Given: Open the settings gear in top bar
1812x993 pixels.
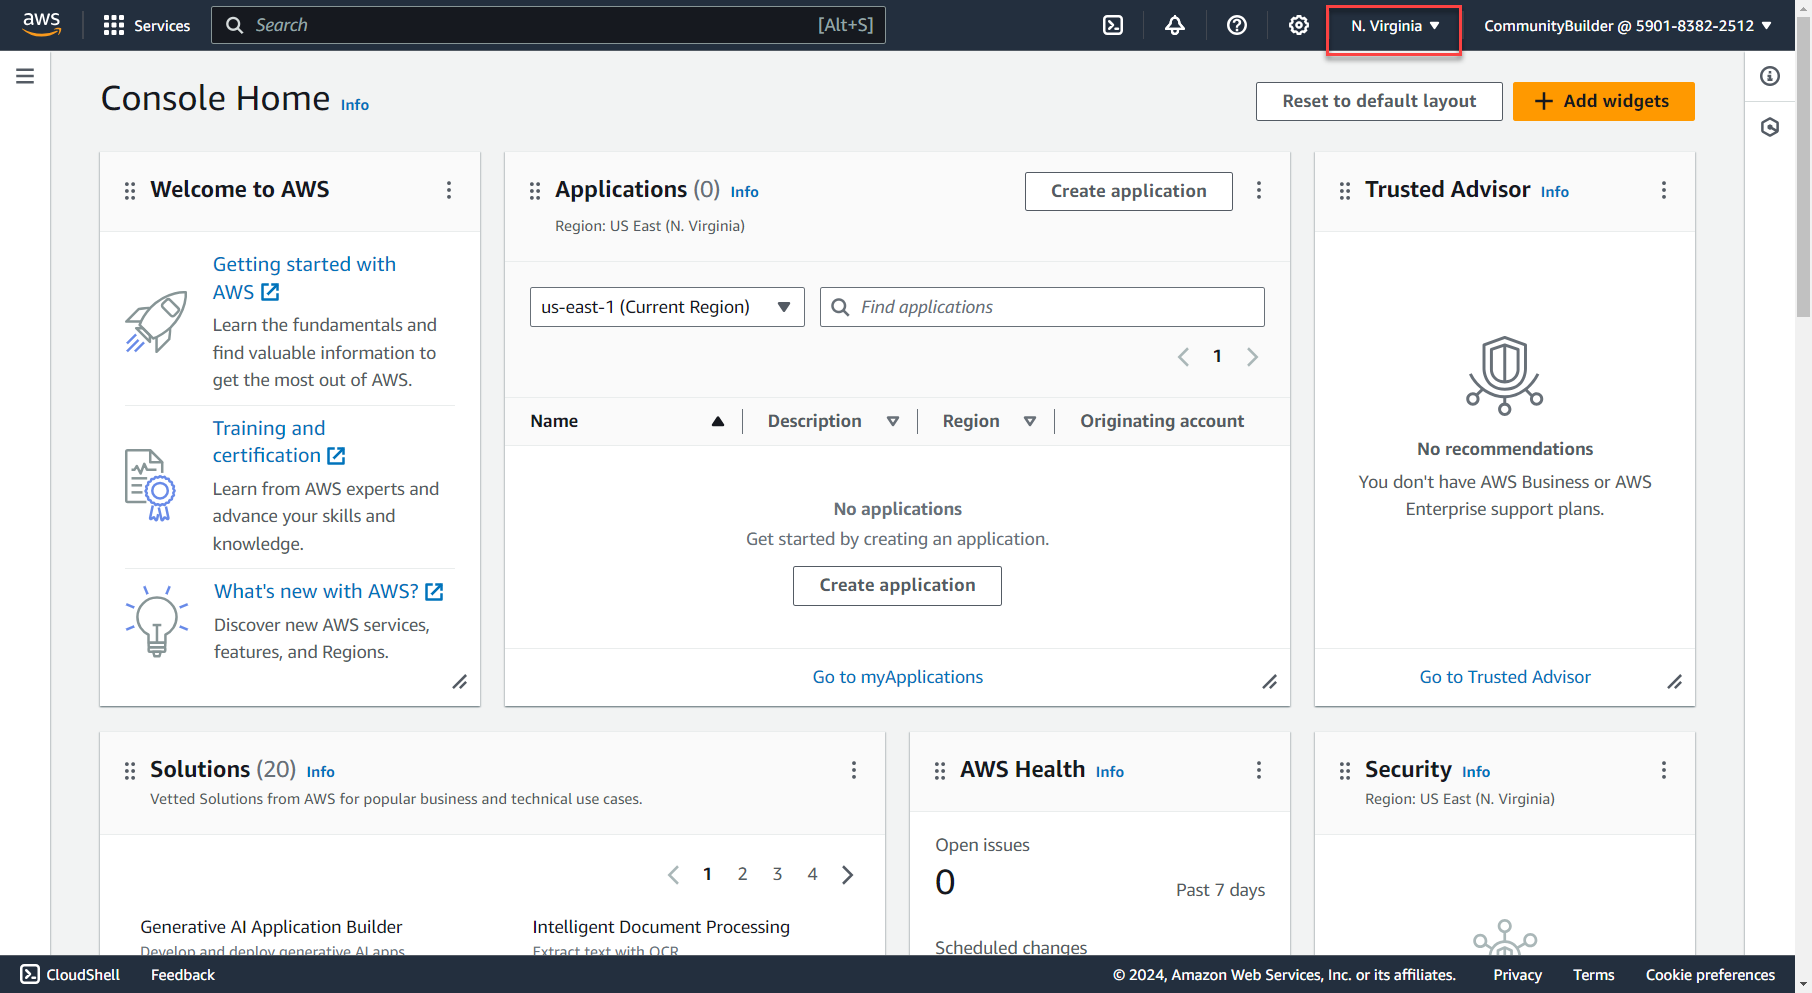Looking at the screenshot, I should tap(1299, 26).
